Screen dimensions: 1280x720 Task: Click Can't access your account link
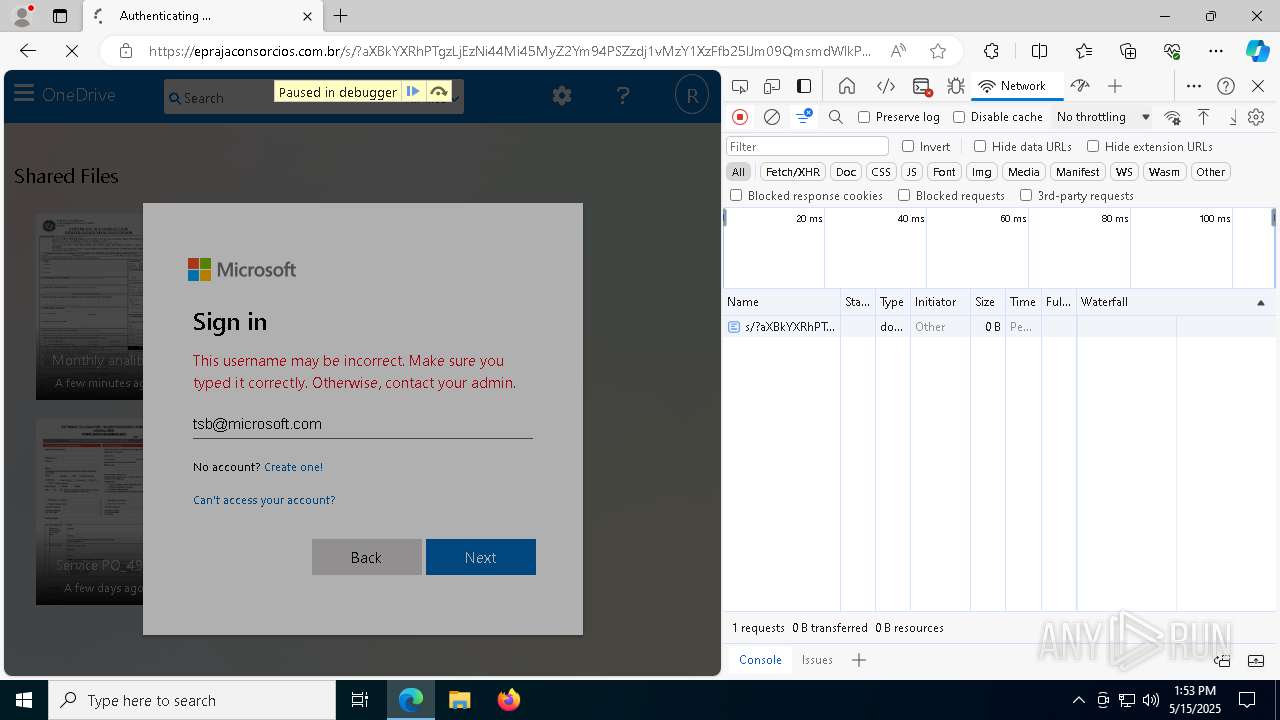click(264, 500)
